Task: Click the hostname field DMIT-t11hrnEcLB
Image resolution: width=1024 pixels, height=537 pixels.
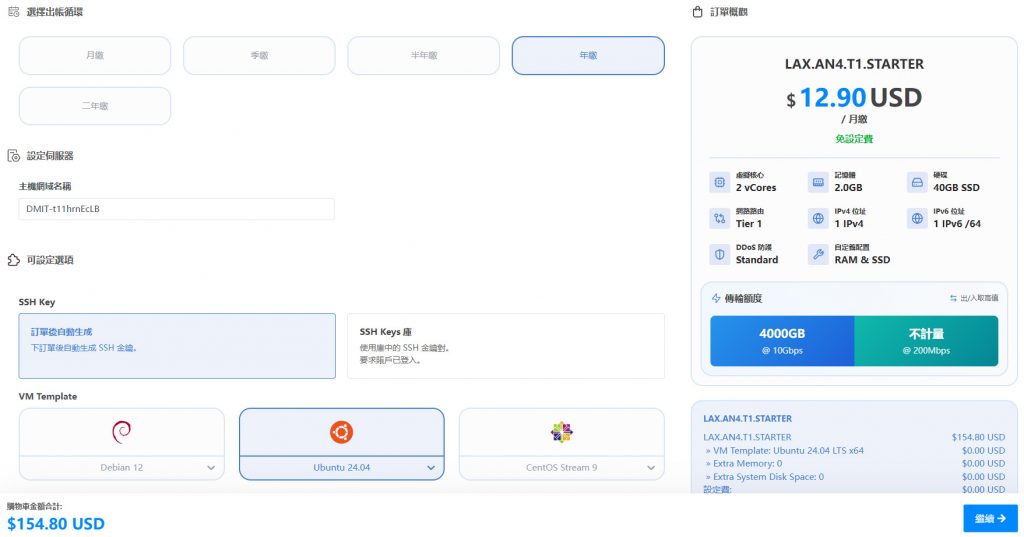Action: click(x=176, y=209)
